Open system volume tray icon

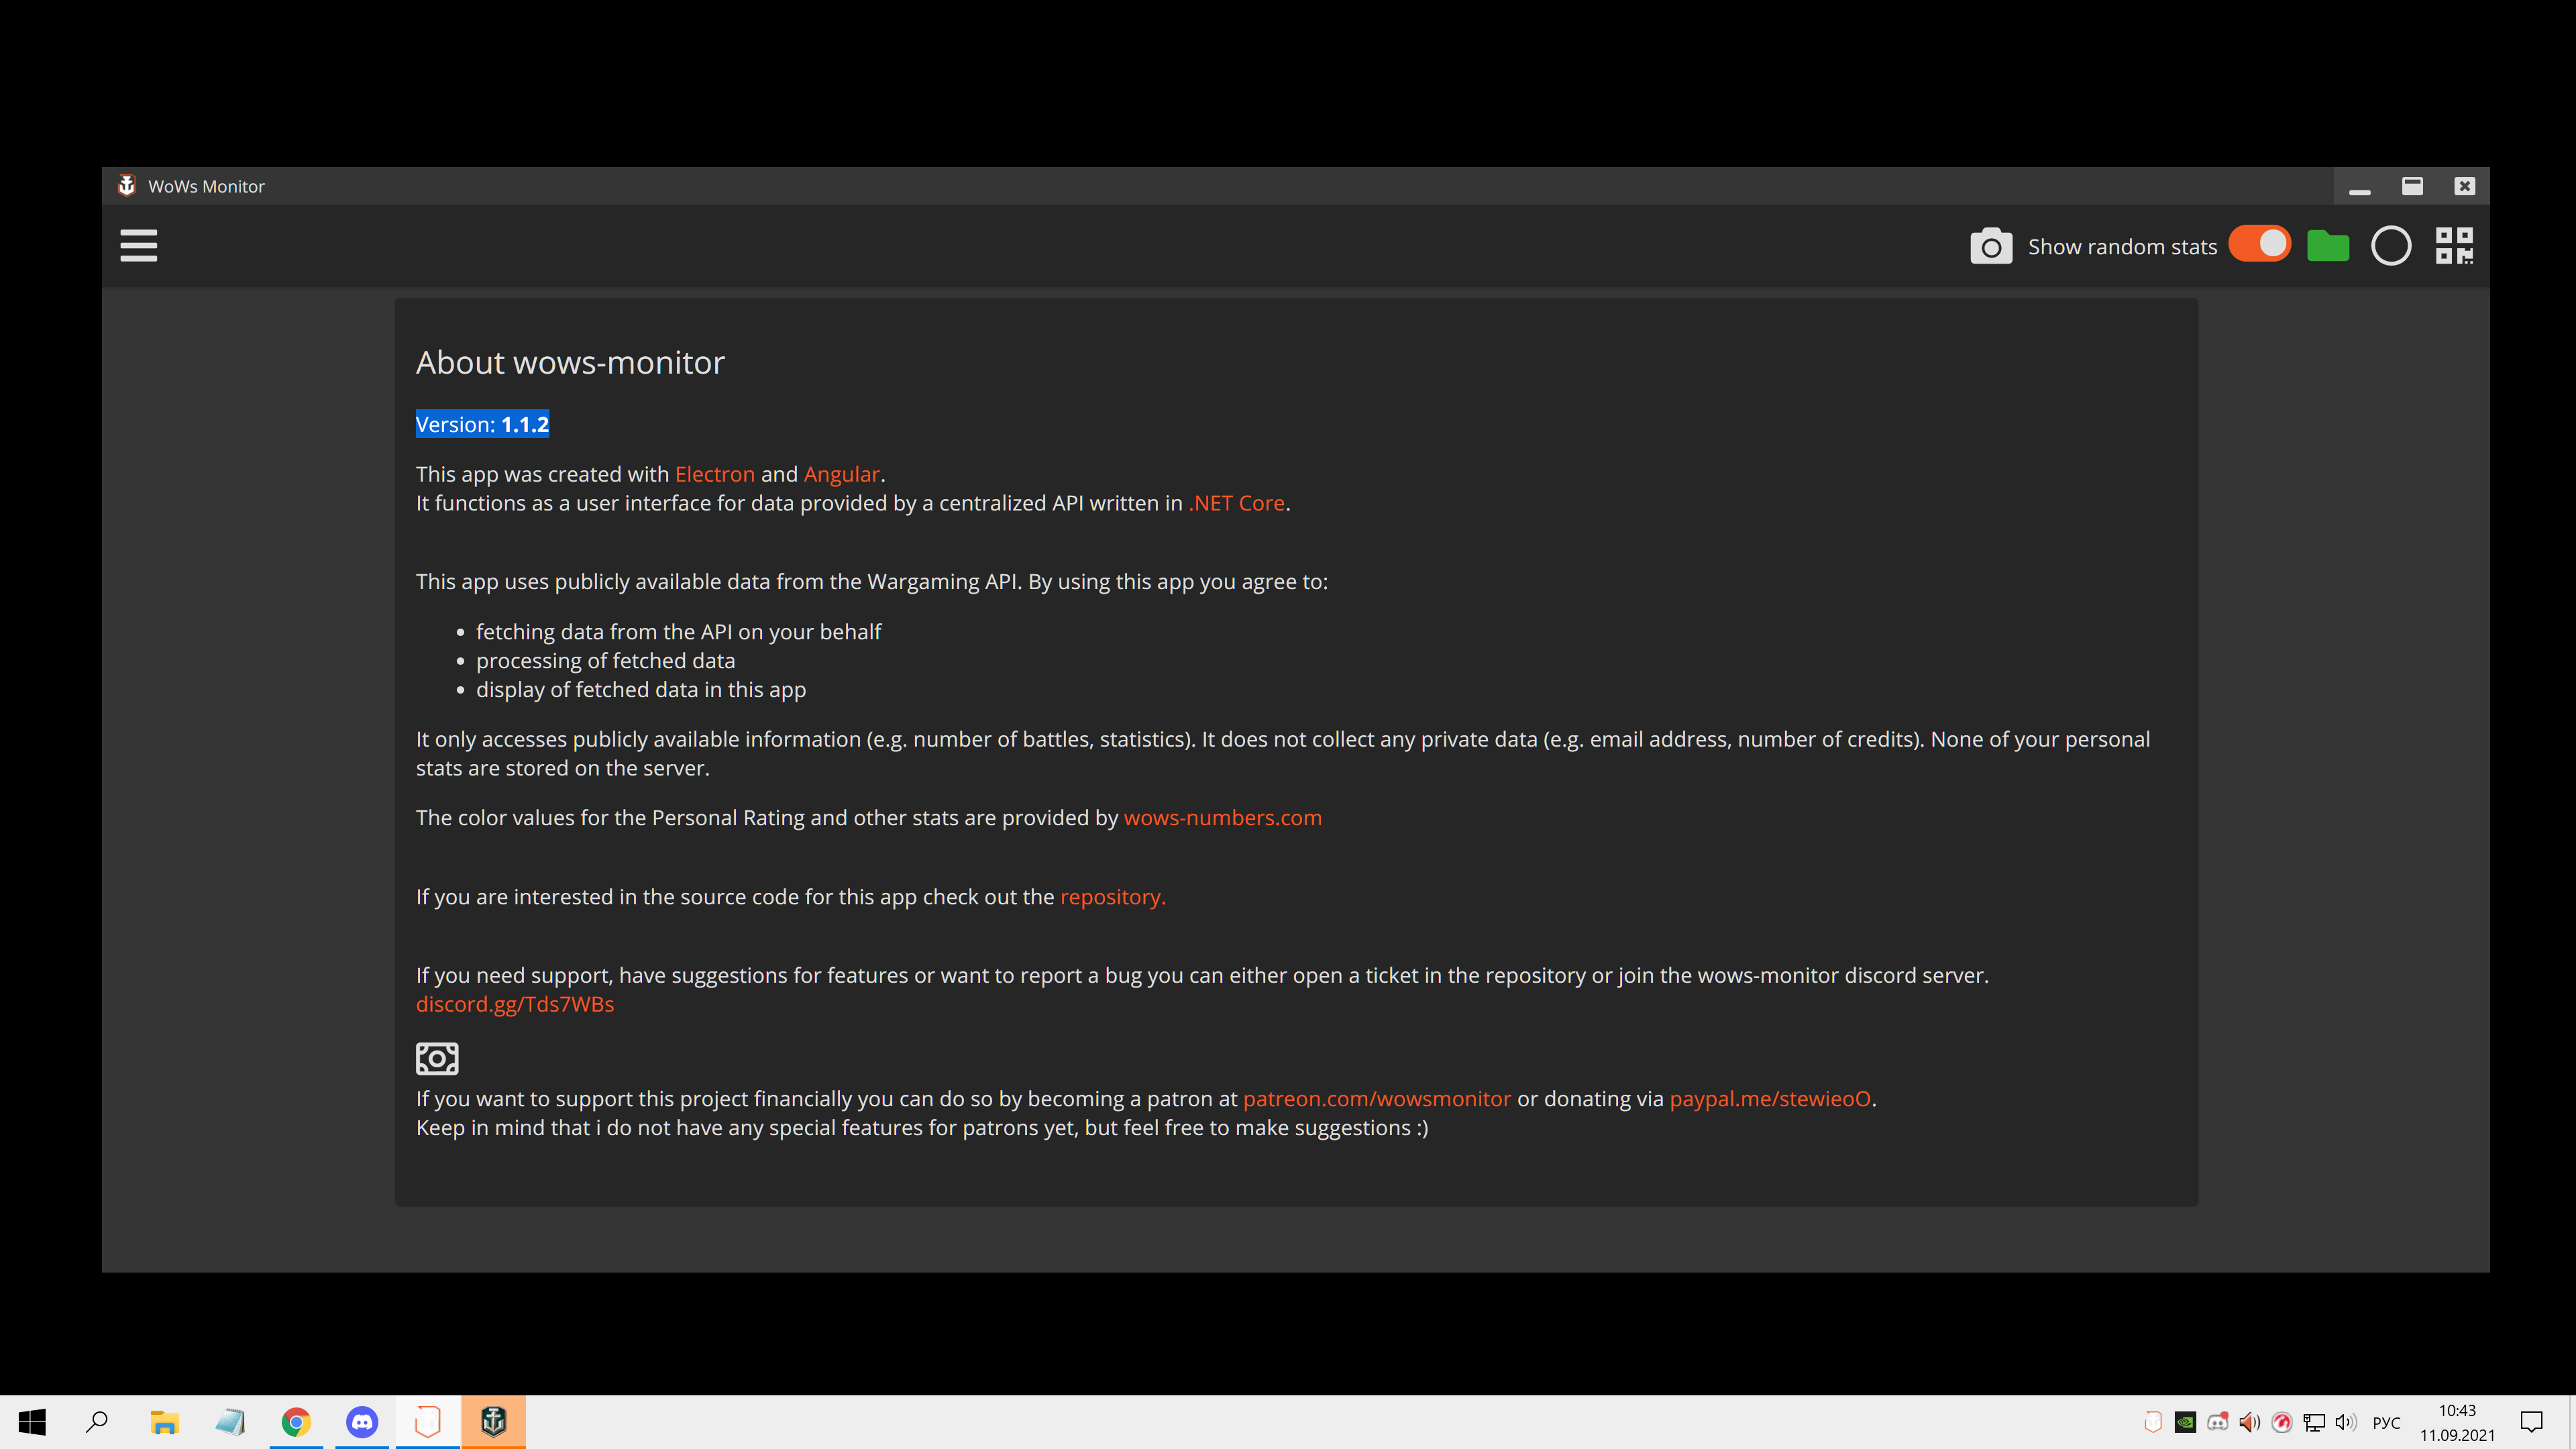point(2346,1422)
